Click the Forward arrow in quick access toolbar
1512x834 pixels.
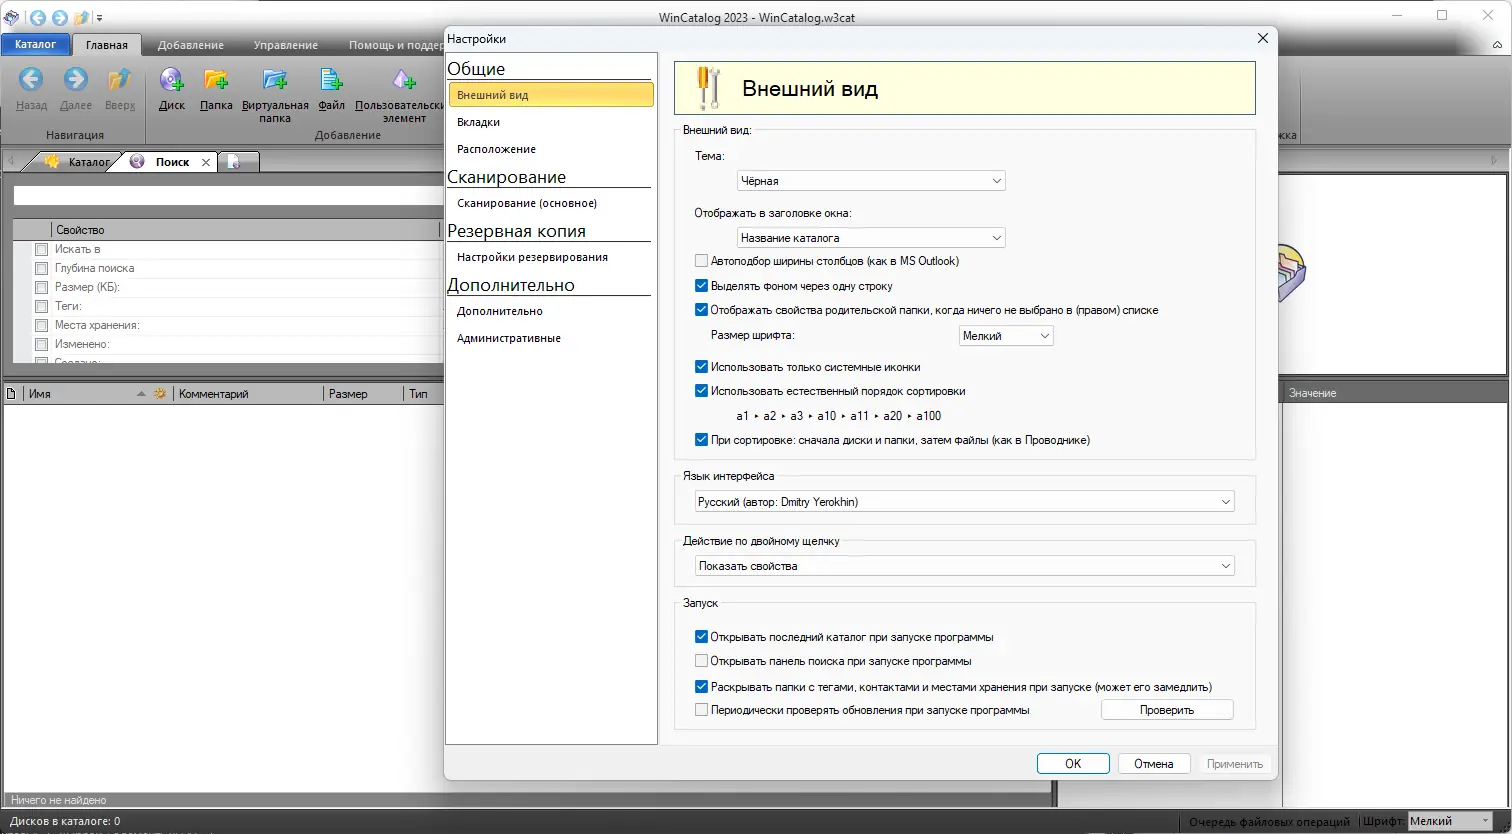pos(59,18)
